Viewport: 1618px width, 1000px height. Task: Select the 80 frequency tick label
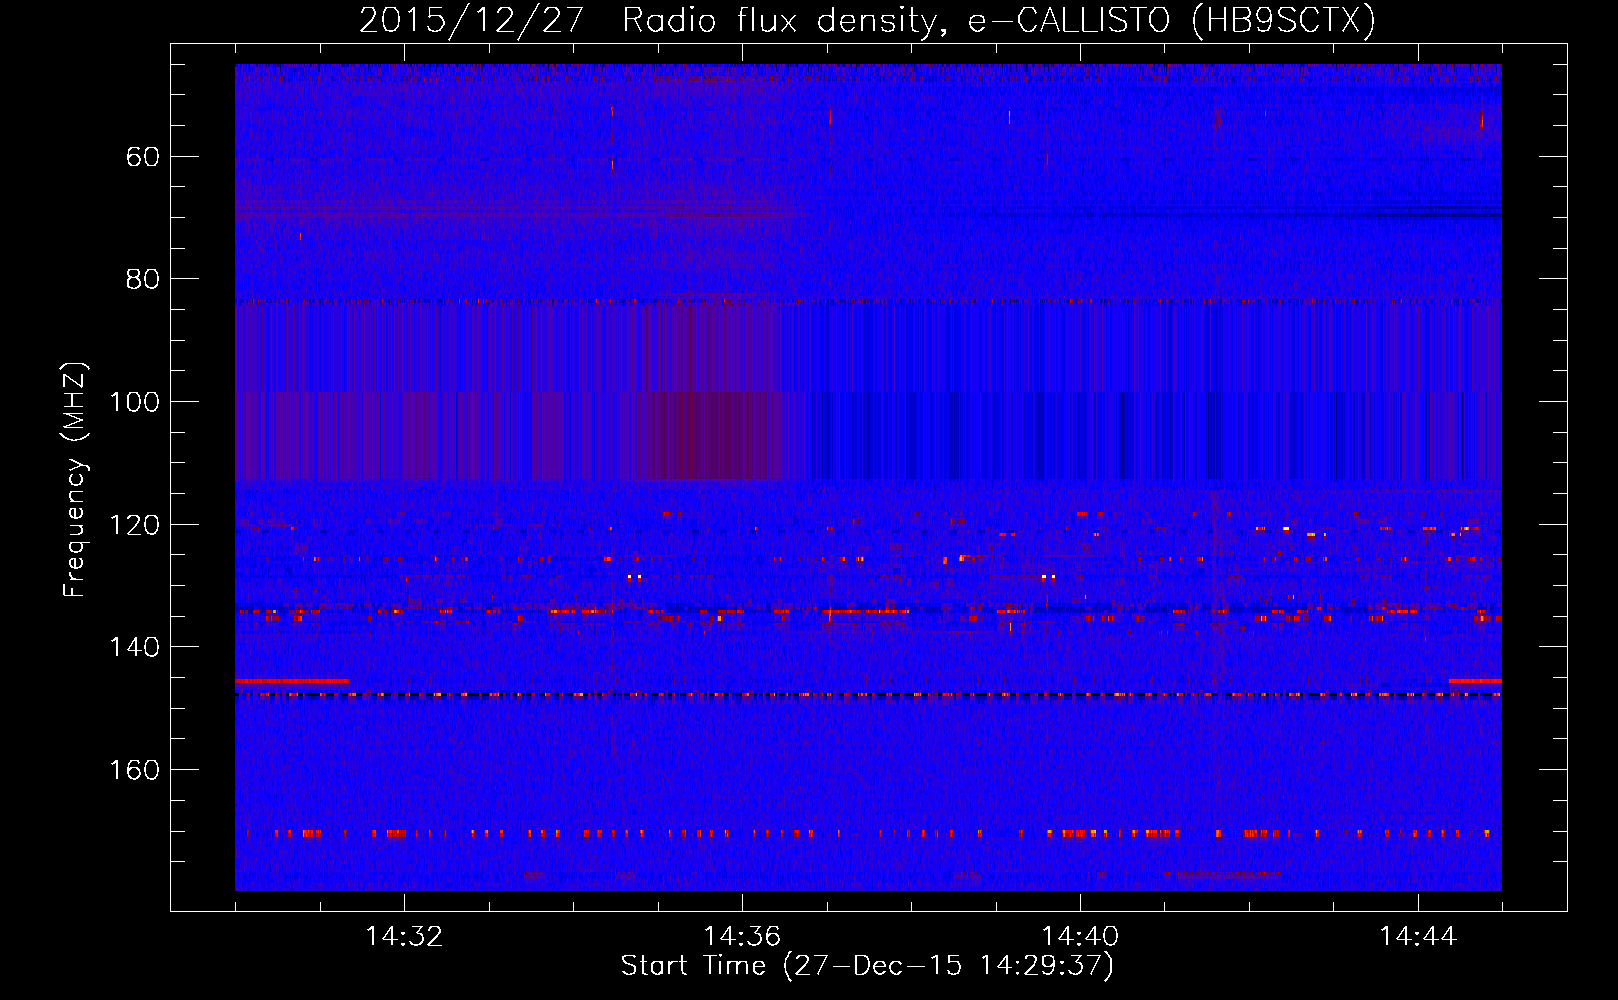point(143,279)
